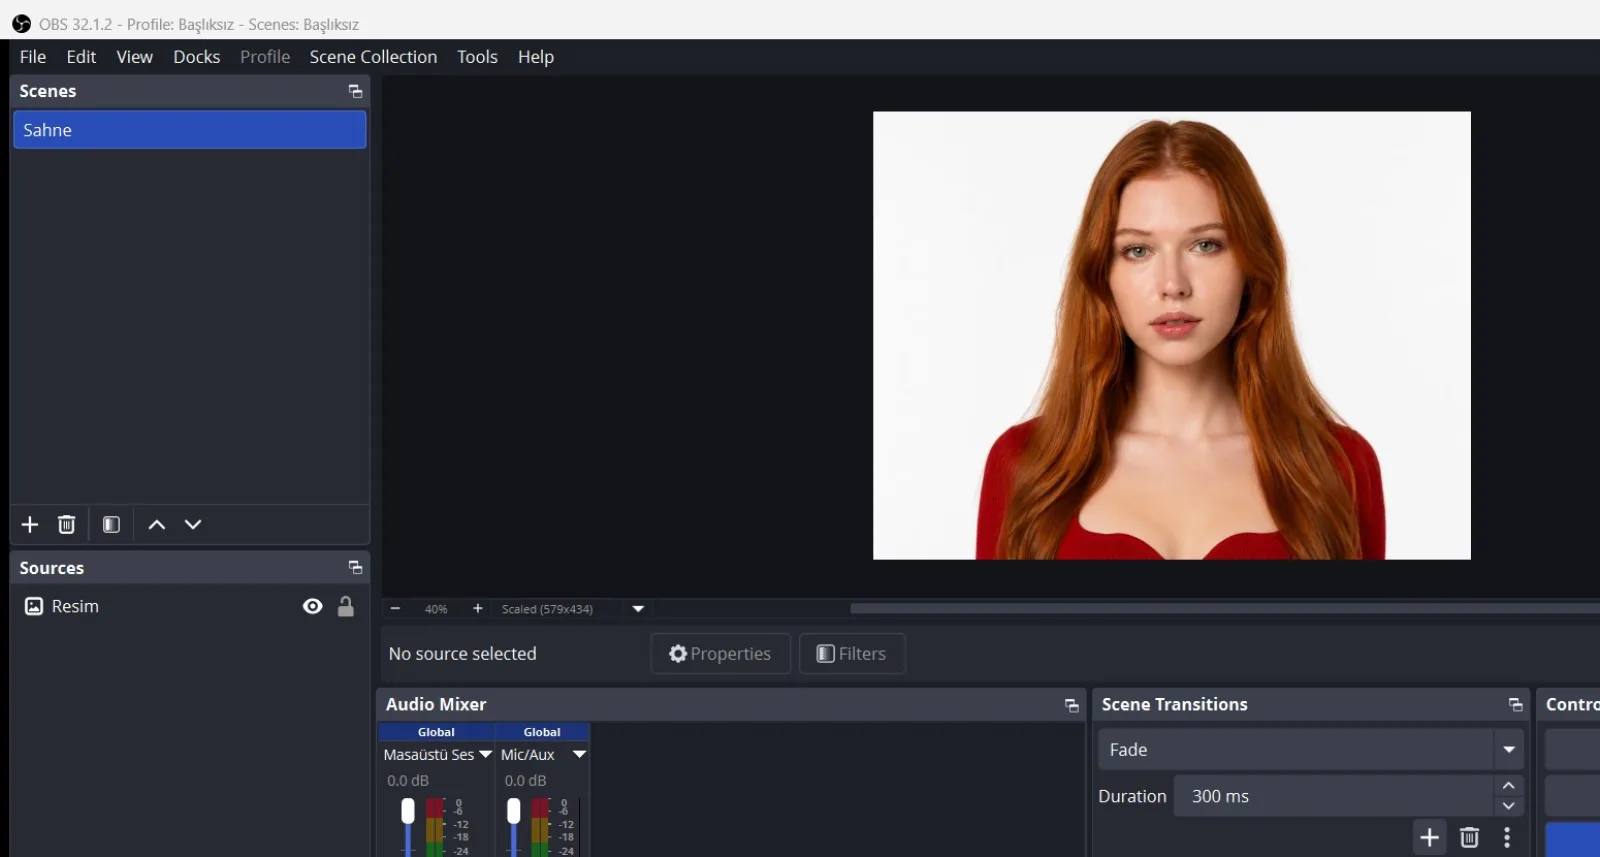The height and width of the screenshot is (857, 1600).
Task: Click the preview horizontal scrollbar
Action: point(1225,608)
